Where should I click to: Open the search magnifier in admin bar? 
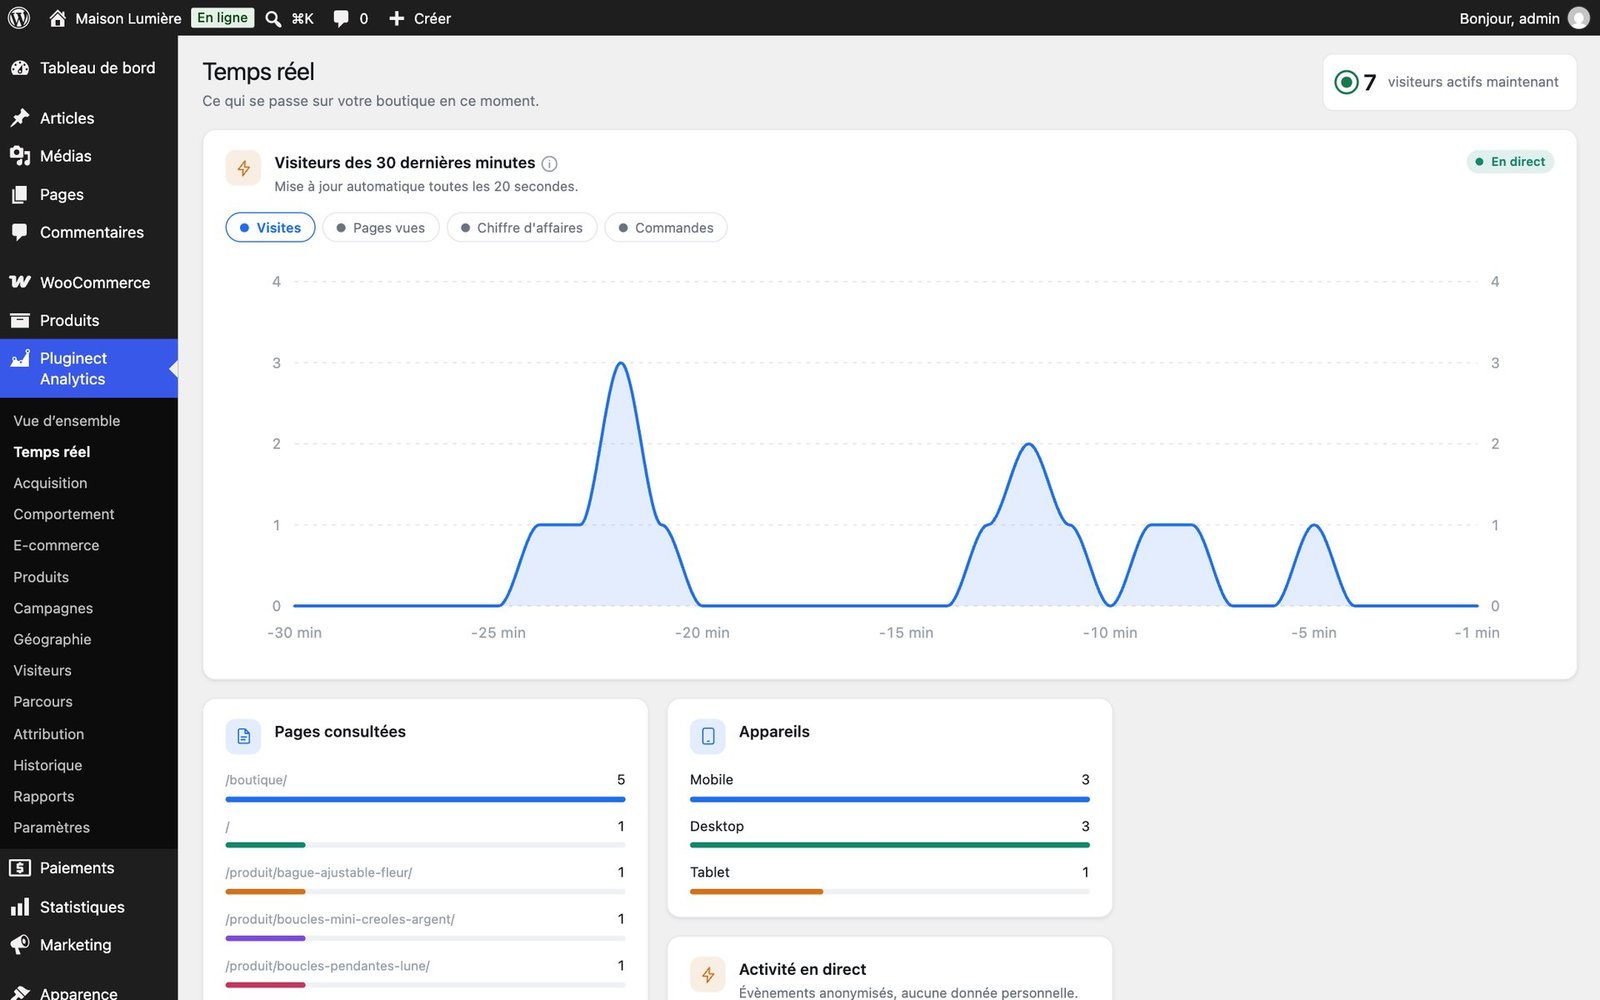[x=273, y=18]
